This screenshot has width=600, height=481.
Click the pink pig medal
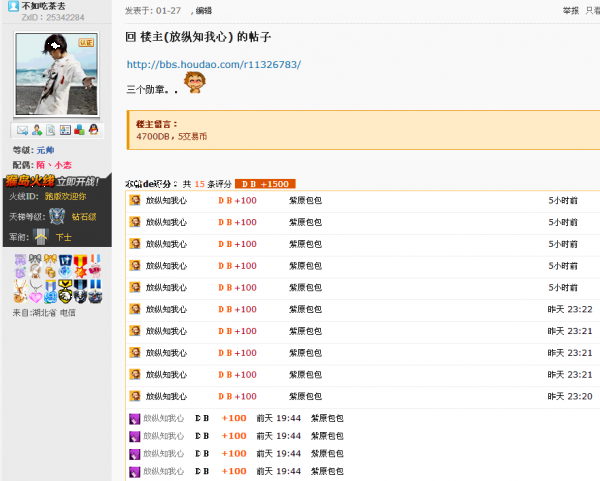tap(95, 266)
